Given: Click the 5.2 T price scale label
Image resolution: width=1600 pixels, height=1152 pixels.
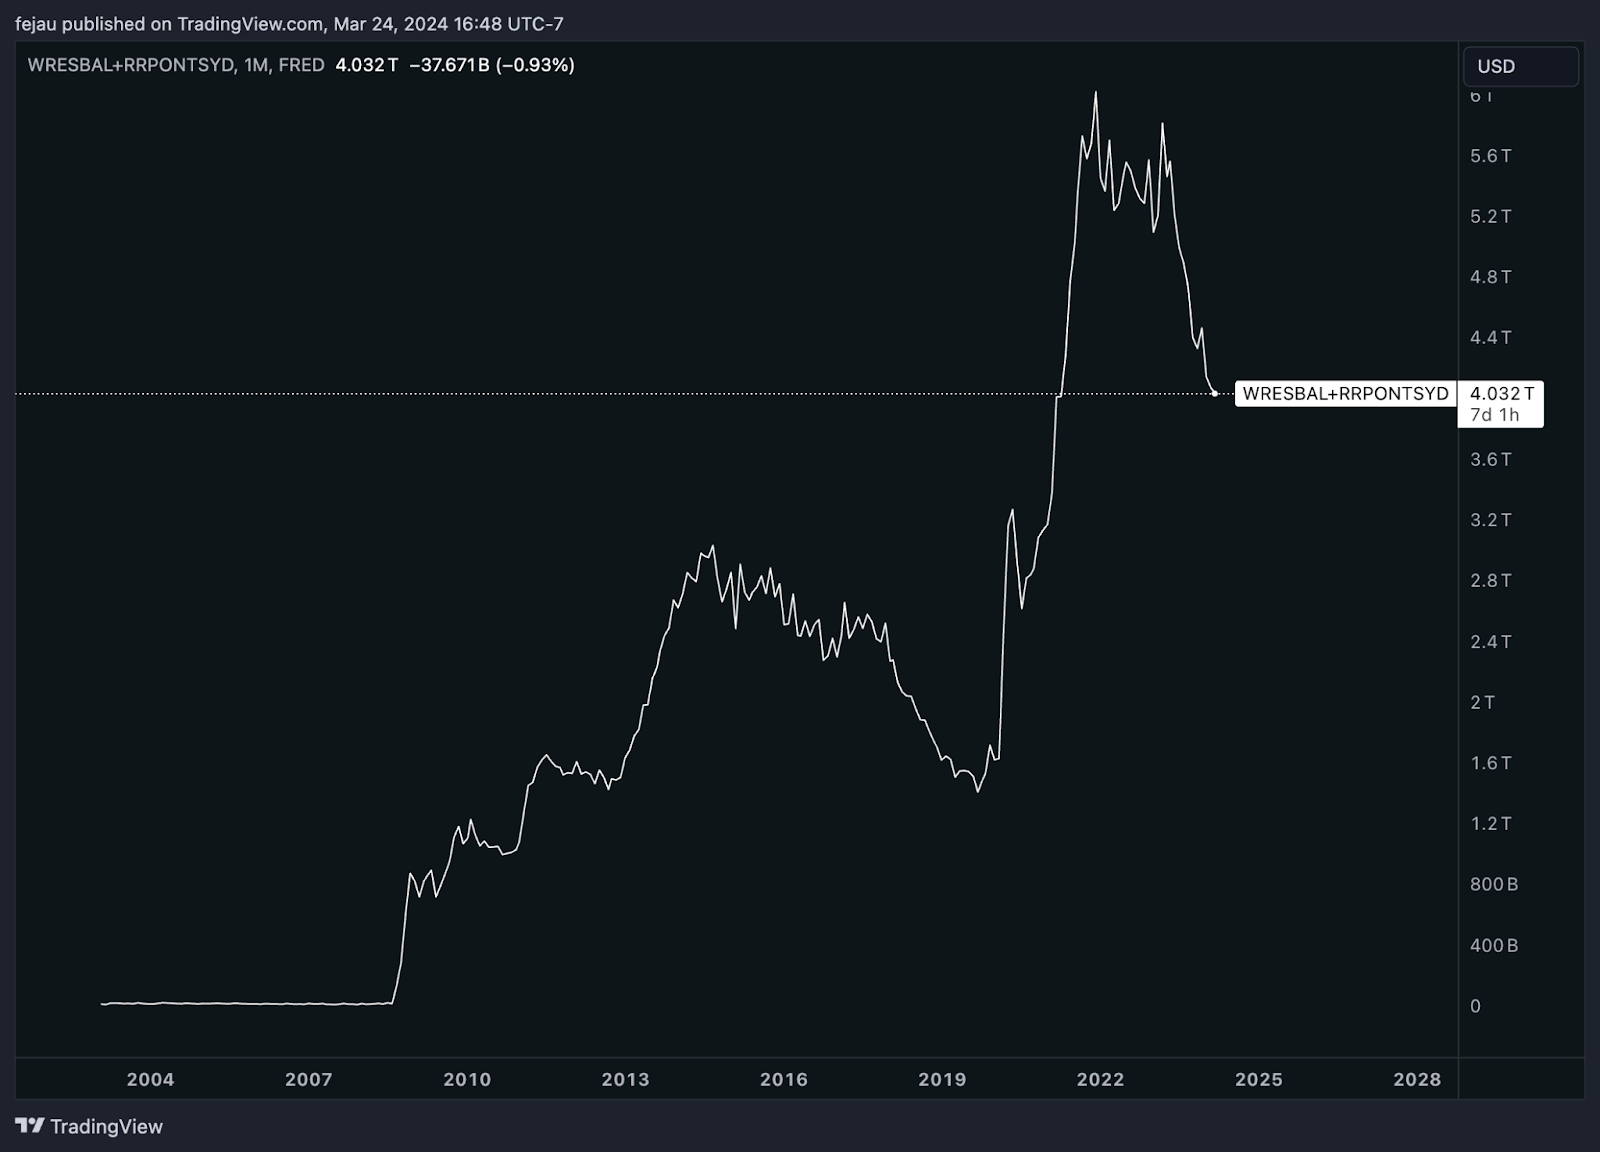Looking at the screenshot, I should (1490, 216).
